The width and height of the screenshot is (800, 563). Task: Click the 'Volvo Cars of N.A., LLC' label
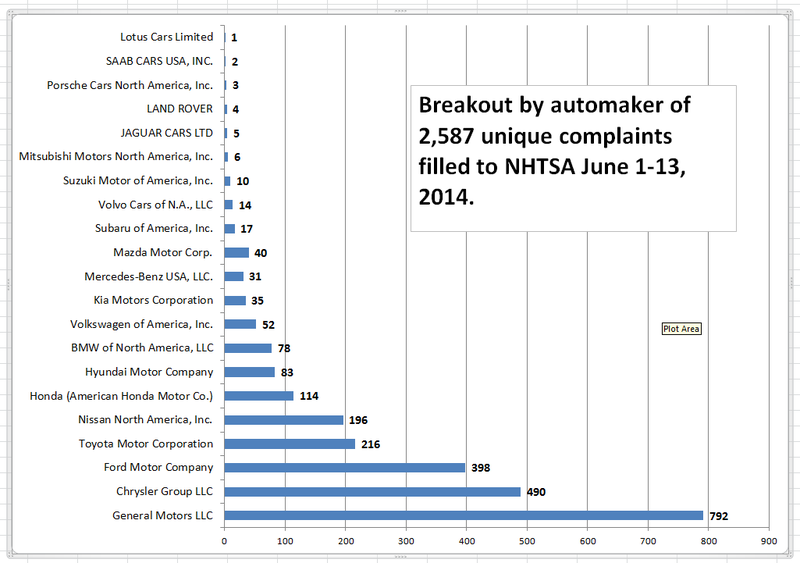click(x=156, y=205)
